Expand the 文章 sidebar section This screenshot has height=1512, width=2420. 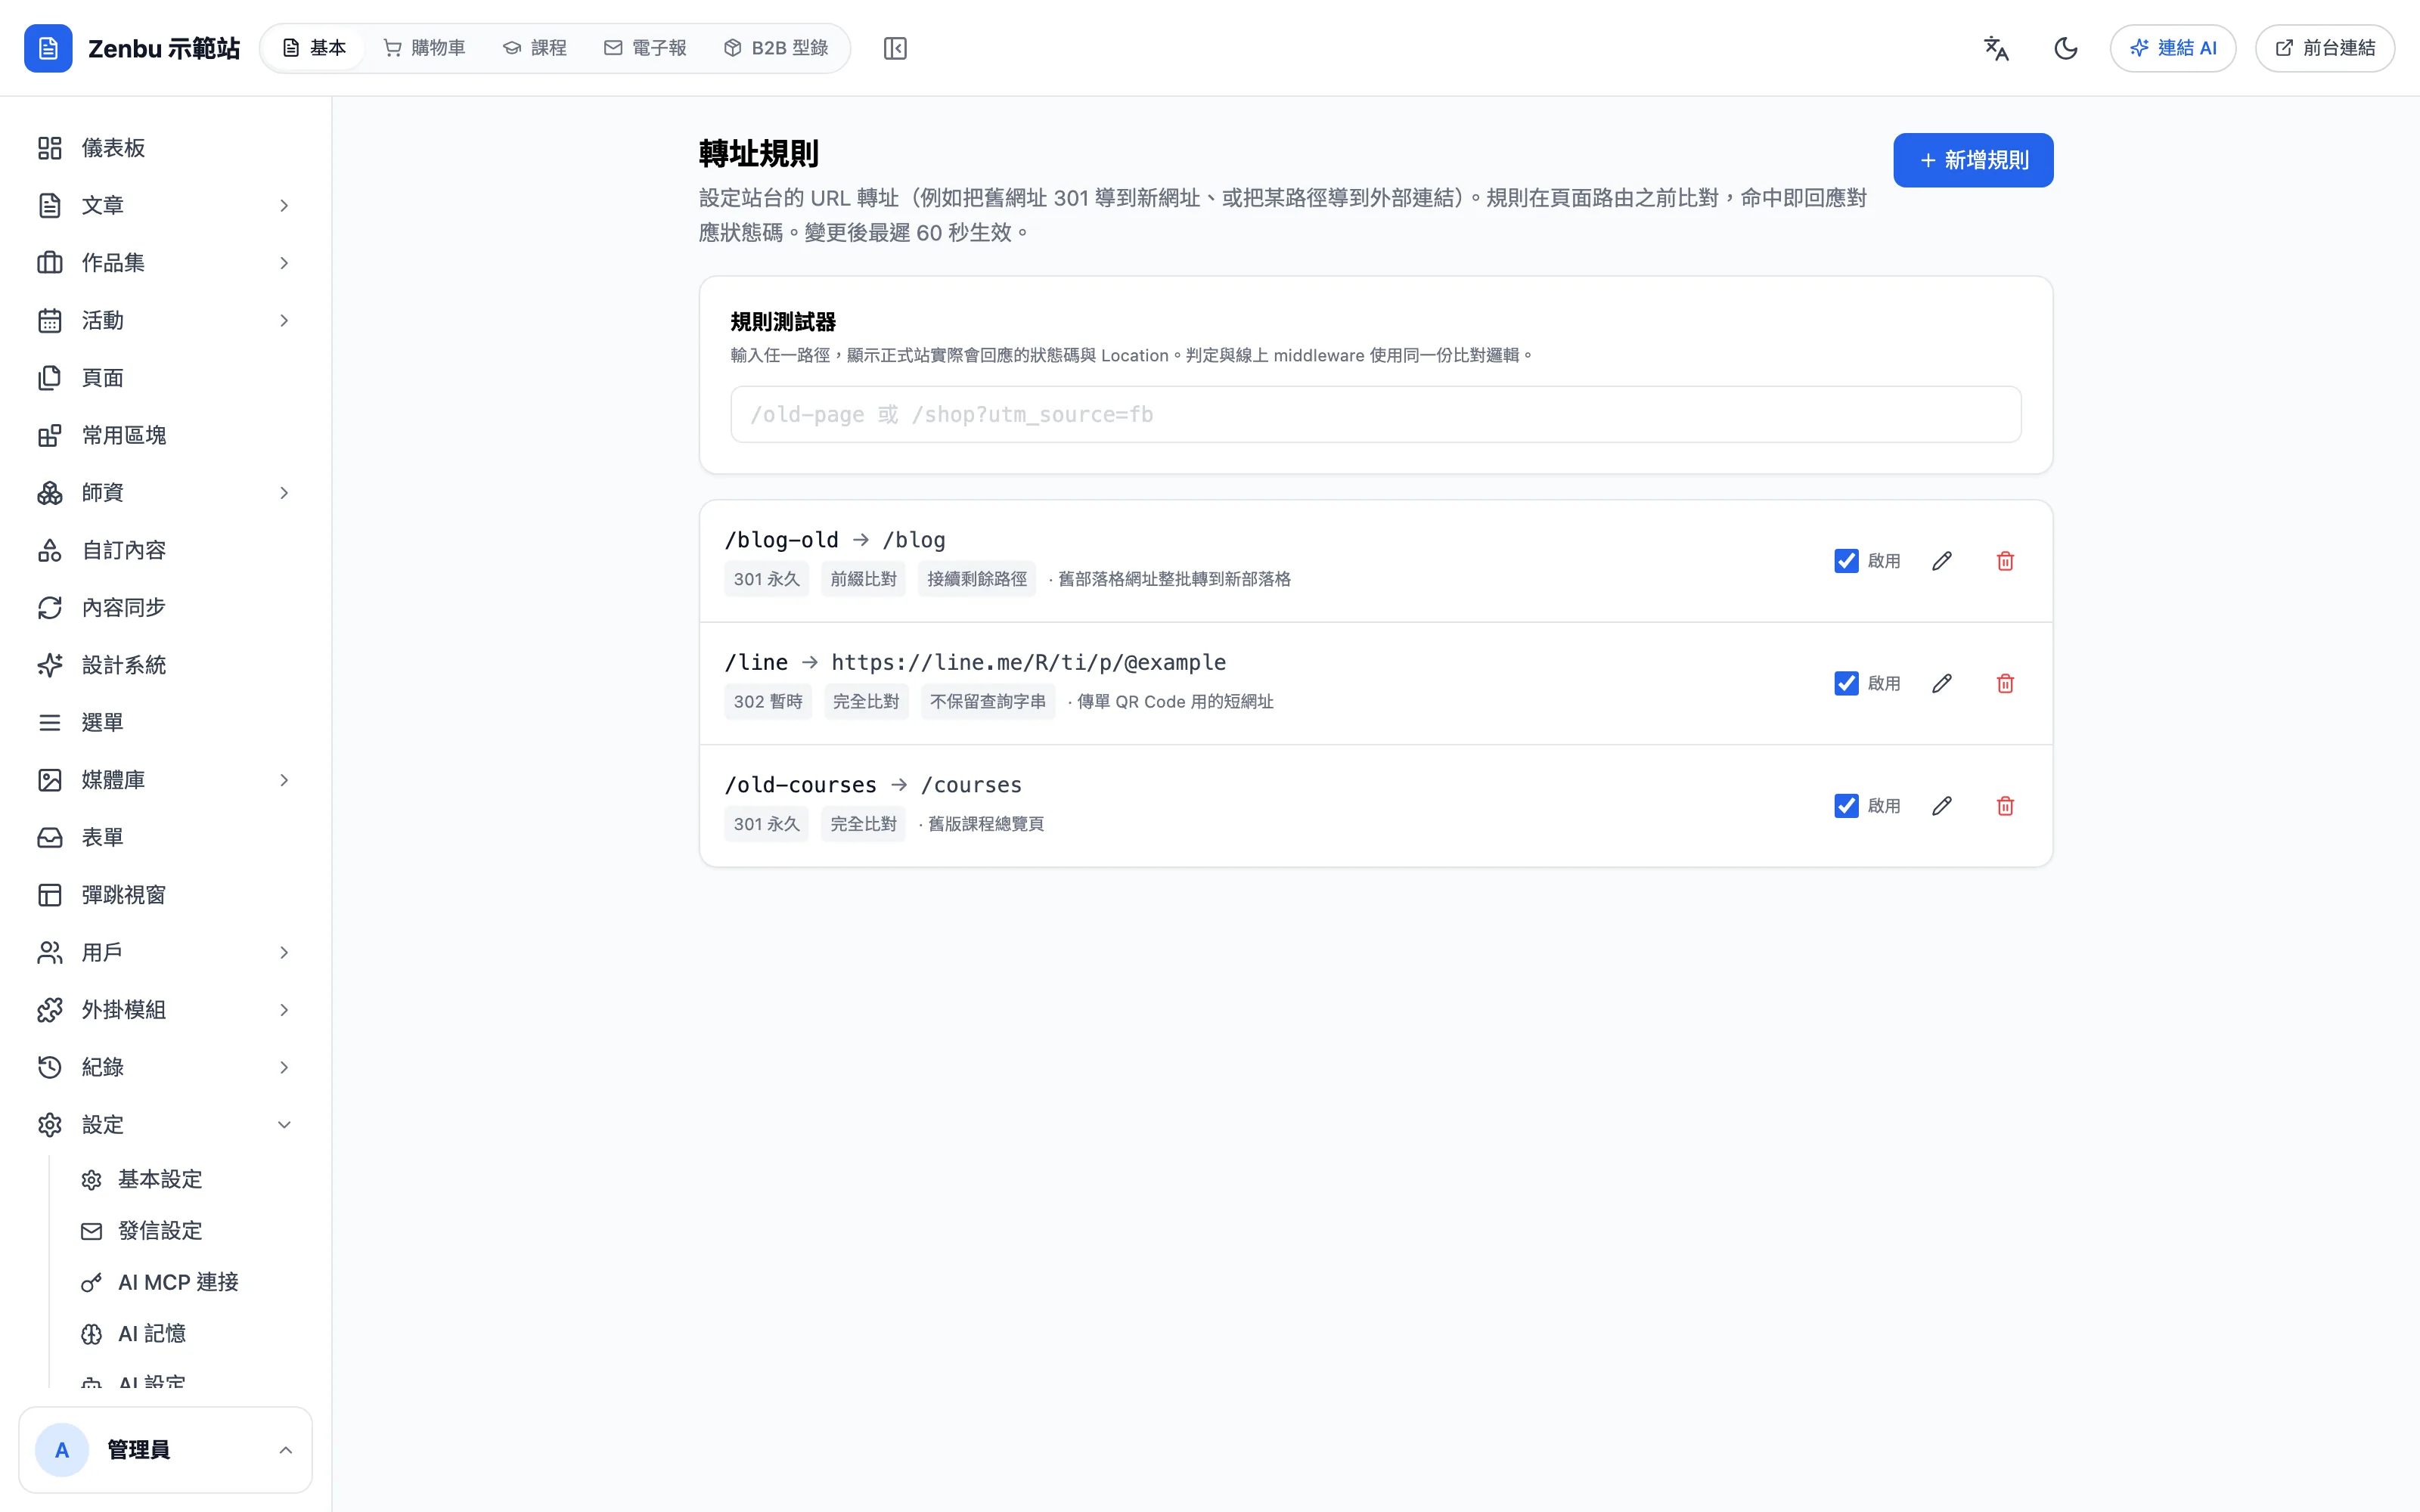[x=166, y=205]
